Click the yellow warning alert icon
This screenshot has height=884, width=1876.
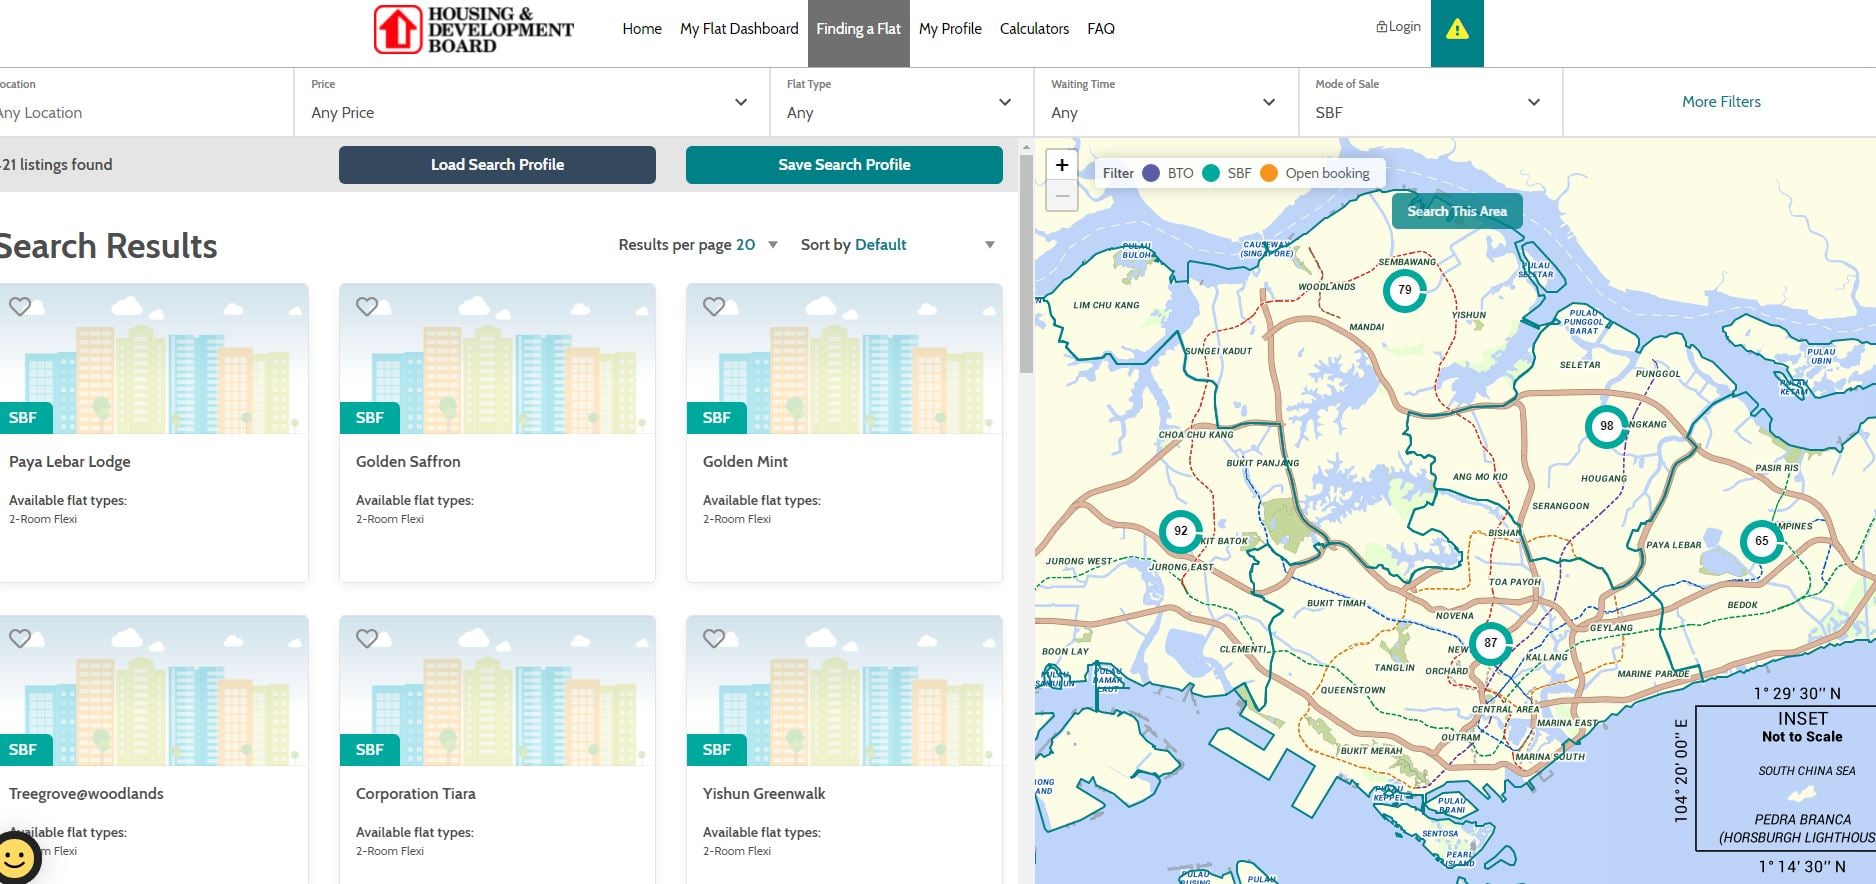click(1457, 30)
